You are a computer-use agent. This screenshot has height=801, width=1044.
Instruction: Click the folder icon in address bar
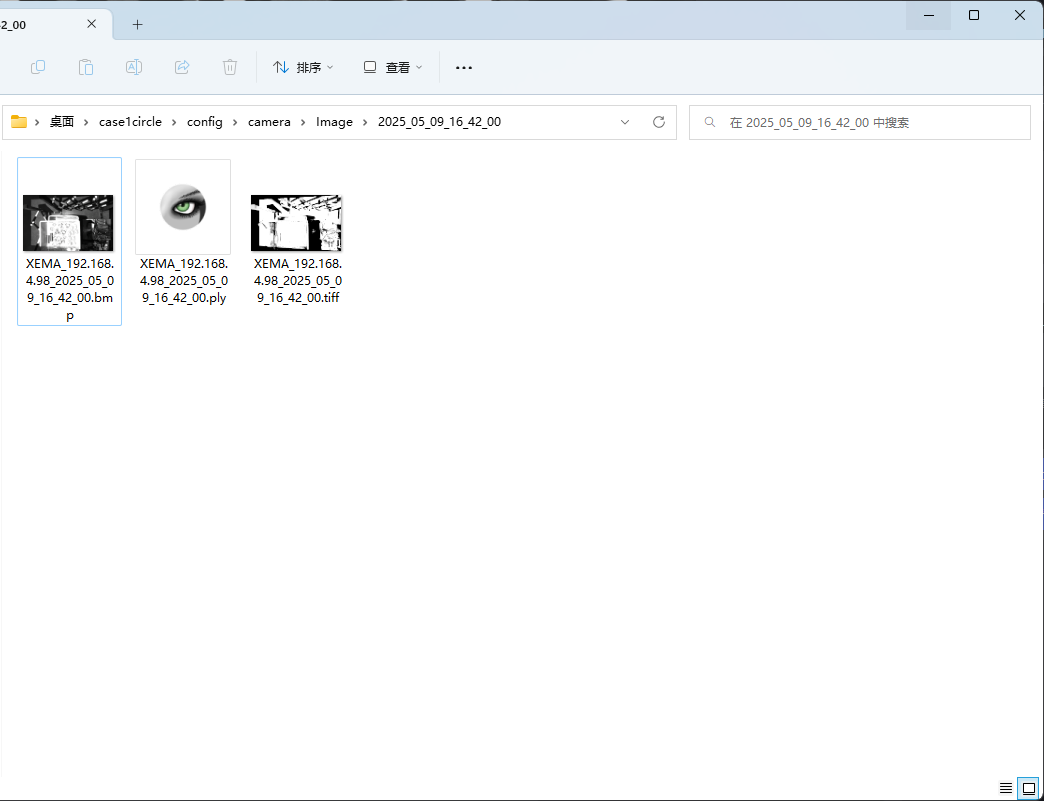tap(19, 122)
